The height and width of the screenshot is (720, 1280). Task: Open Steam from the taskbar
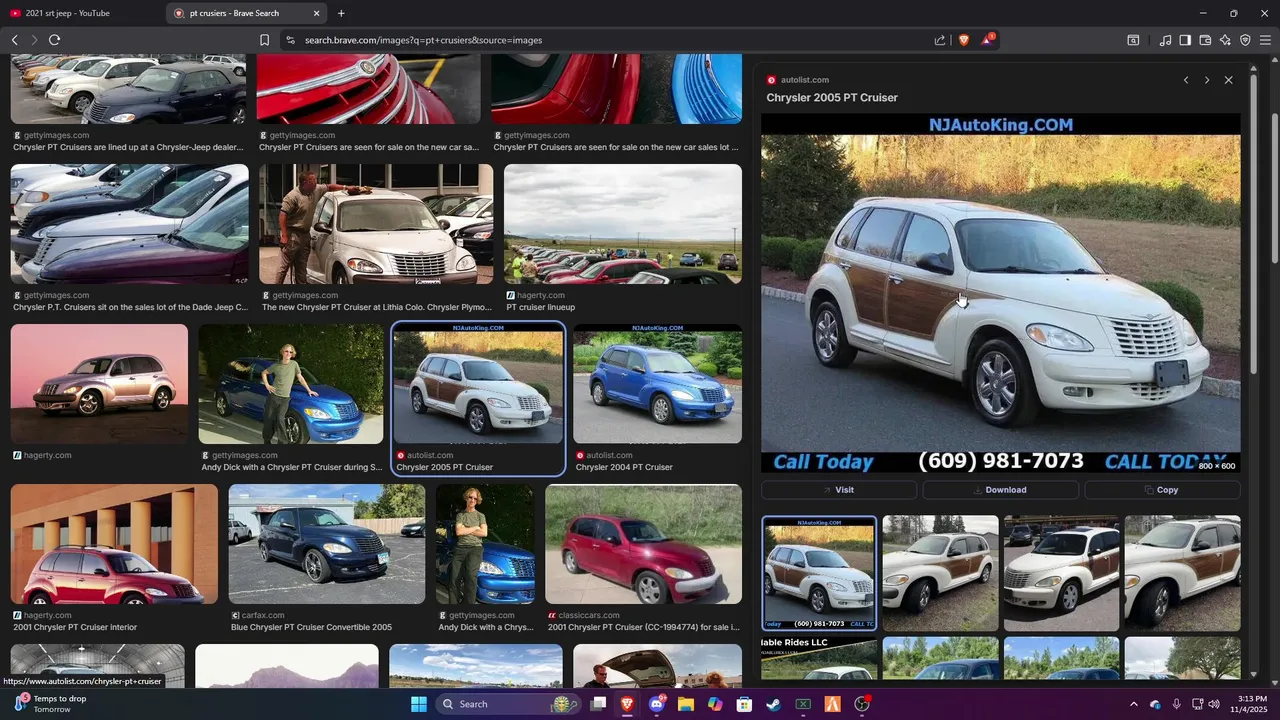click(x=773, y=704)
